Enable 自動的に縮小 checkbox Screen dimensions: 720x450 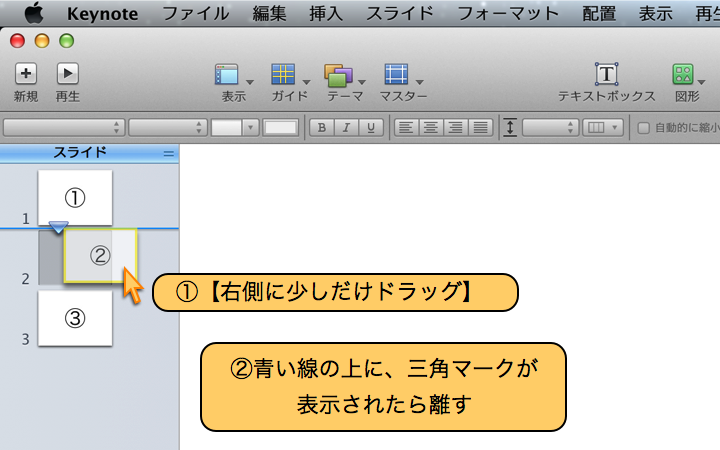click(x=644, y=128)
